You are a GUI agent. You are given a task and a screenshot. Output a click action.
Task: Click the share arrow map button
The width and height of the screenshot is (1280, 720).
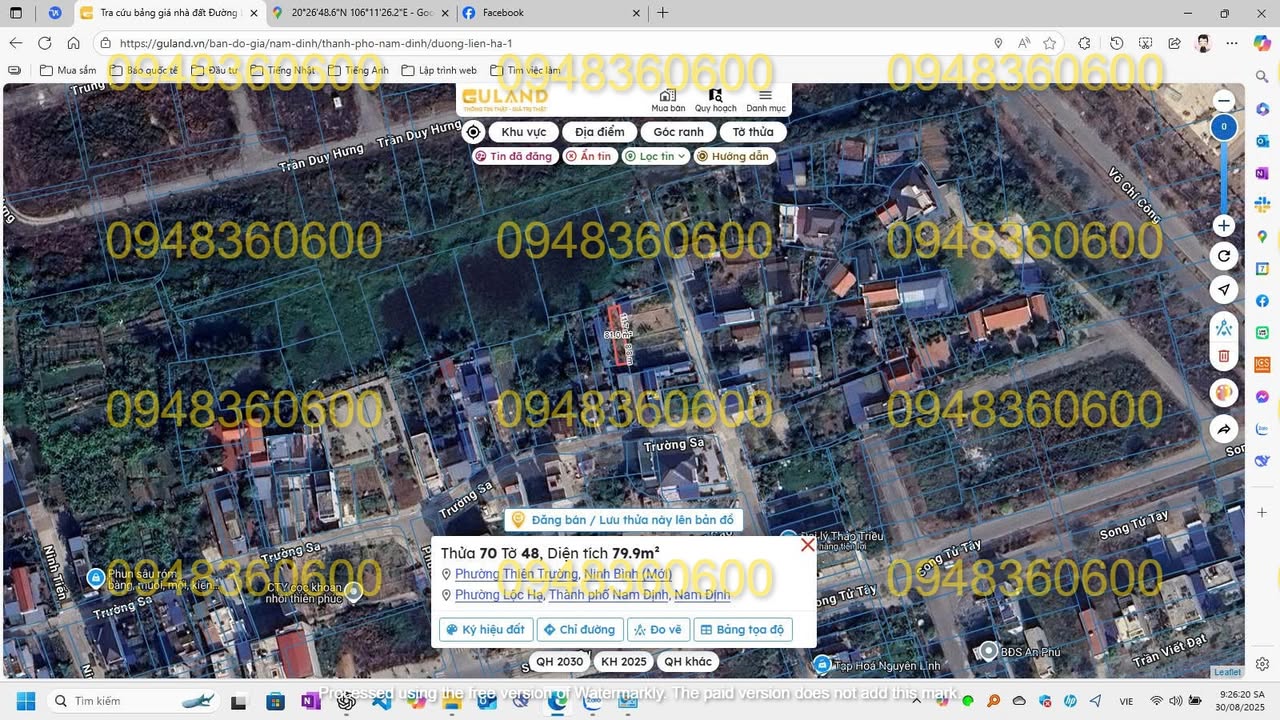click(x=1224, y=430)
